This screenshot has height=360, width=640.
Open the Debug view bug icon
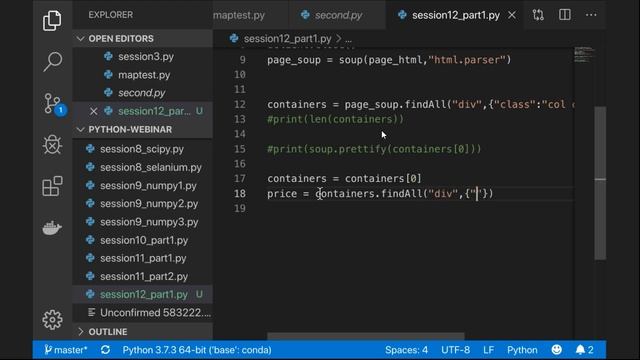click(52, 144)
